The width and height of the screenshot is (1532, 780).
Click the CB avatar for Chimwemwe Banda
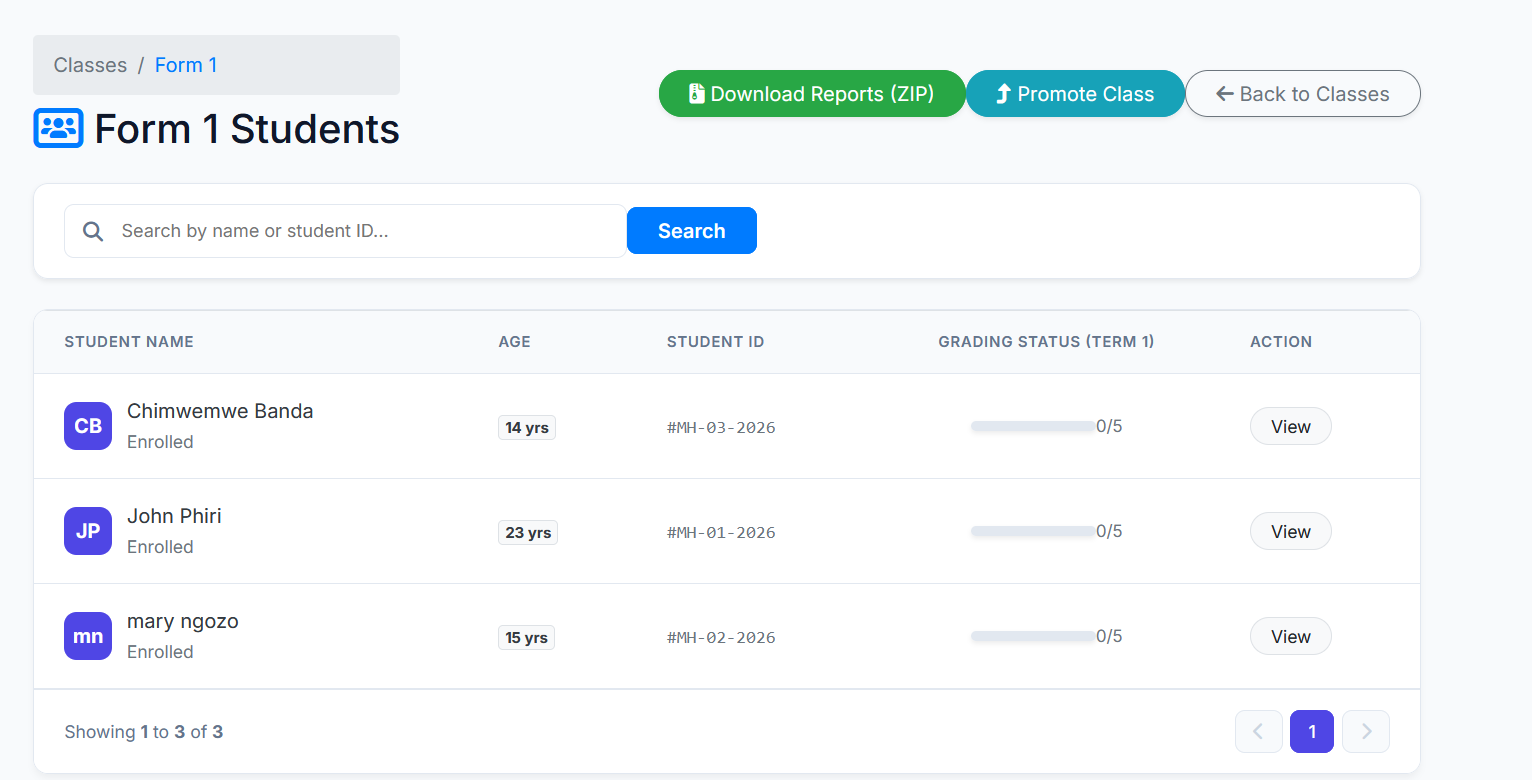click(x=88, y=426)
